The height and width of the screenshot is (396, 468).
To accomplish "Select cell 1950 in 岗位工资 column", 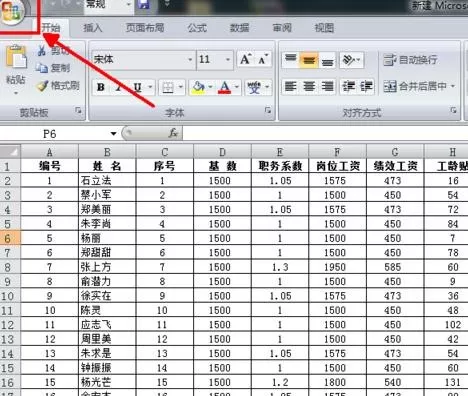I will (337, 267).
